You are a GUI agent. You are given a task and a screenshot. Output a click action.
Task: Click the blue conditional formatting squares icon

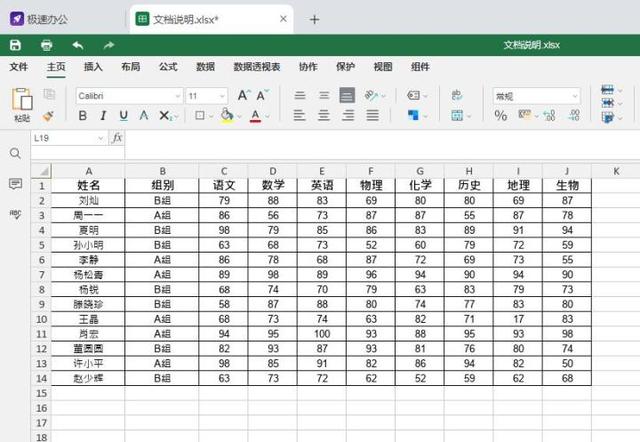pyautogui.click(x=413, y=115)
